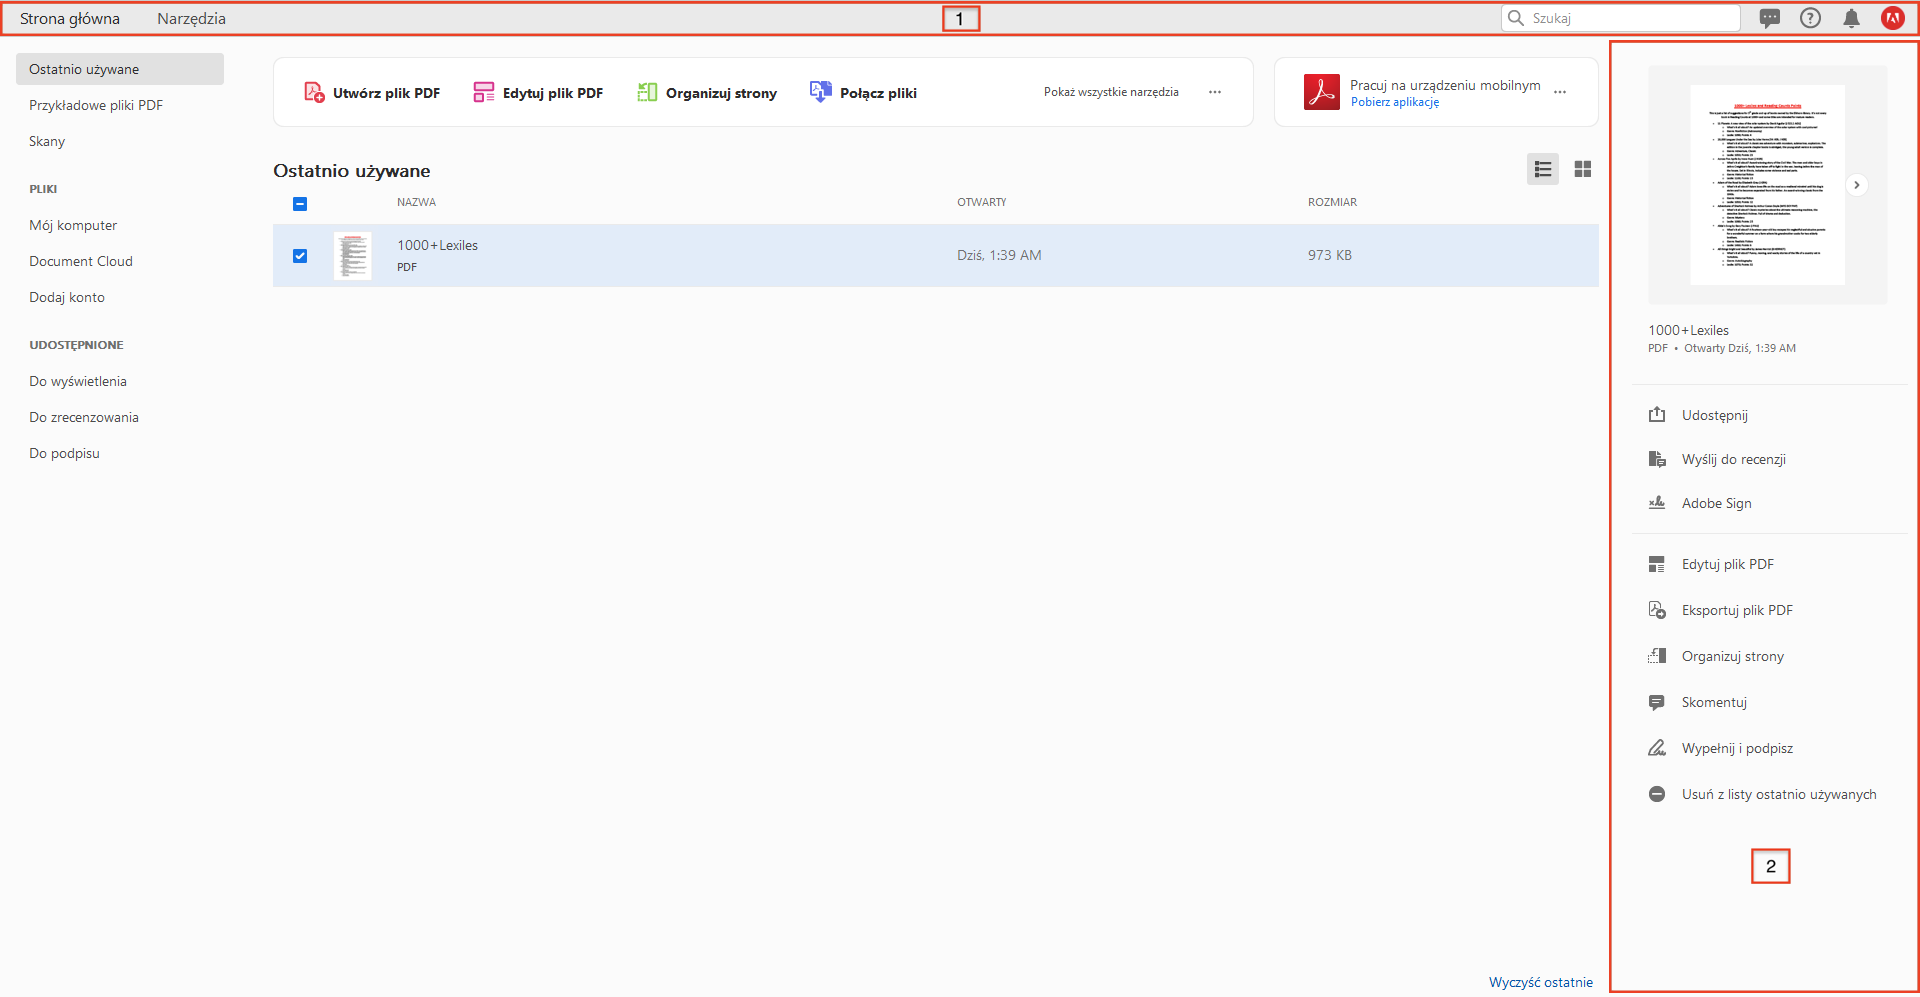
Task: Click the Utwórz plik PDF label
Action: pos(386,93)
